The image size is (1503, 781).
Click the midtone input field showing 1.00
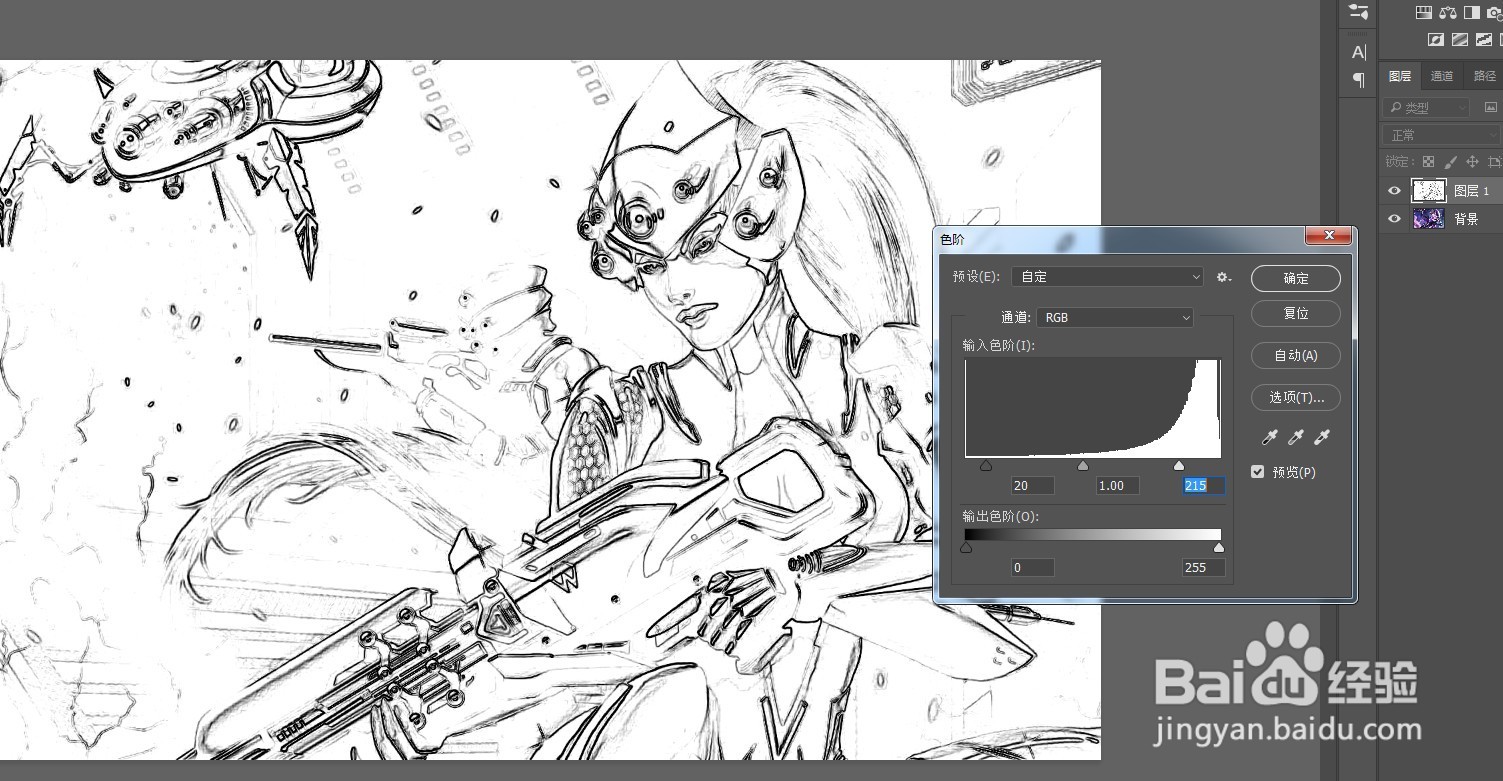[x=1117, y=485]
